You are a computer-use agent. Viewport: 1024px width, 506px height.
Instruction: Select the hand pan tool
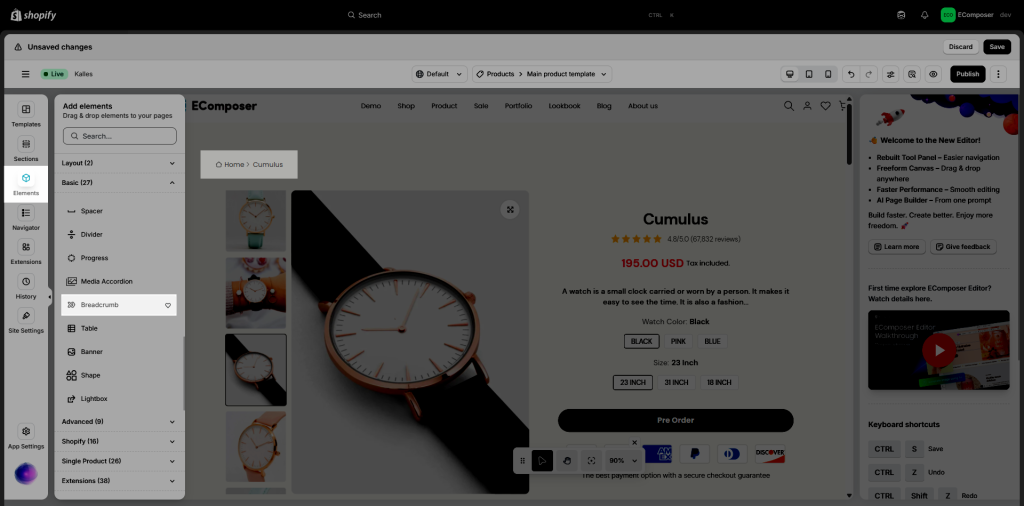567,460
